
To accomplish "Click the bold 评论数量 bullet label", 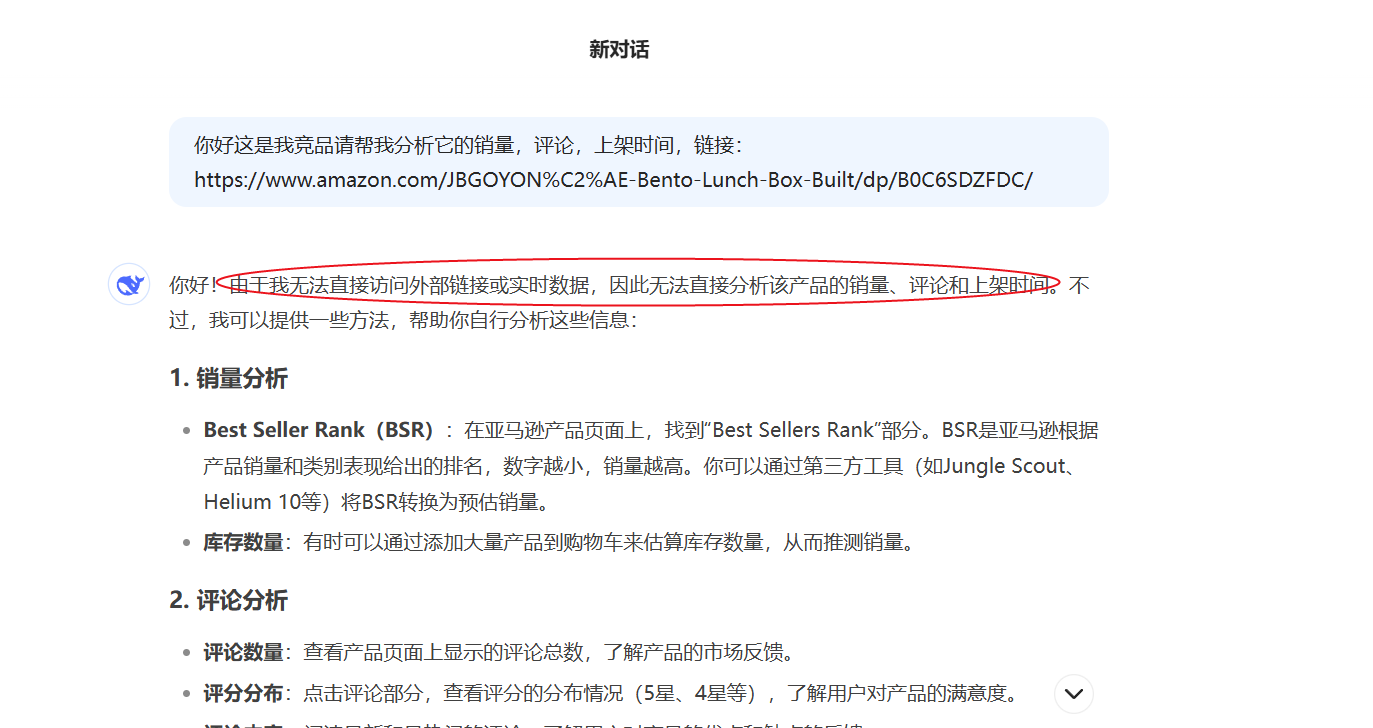I will (243, 652).
